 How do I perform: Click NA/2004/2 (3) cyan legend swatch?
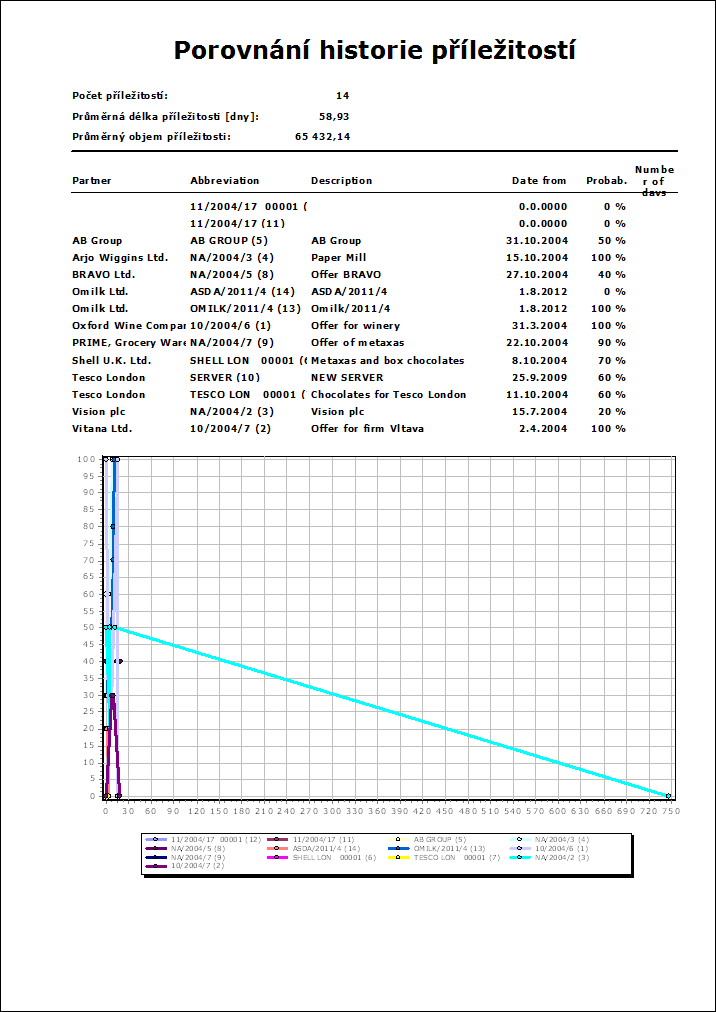click(x=521, y=857)
